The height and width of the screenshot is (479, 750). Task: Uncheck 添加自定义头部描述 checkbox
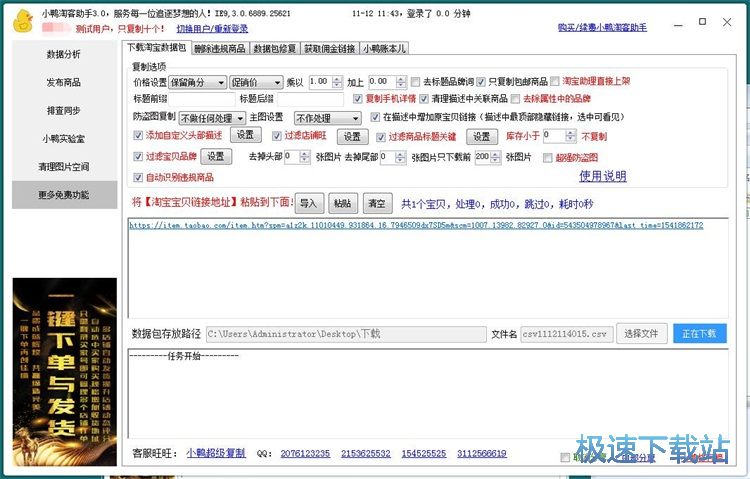[138, 135]
